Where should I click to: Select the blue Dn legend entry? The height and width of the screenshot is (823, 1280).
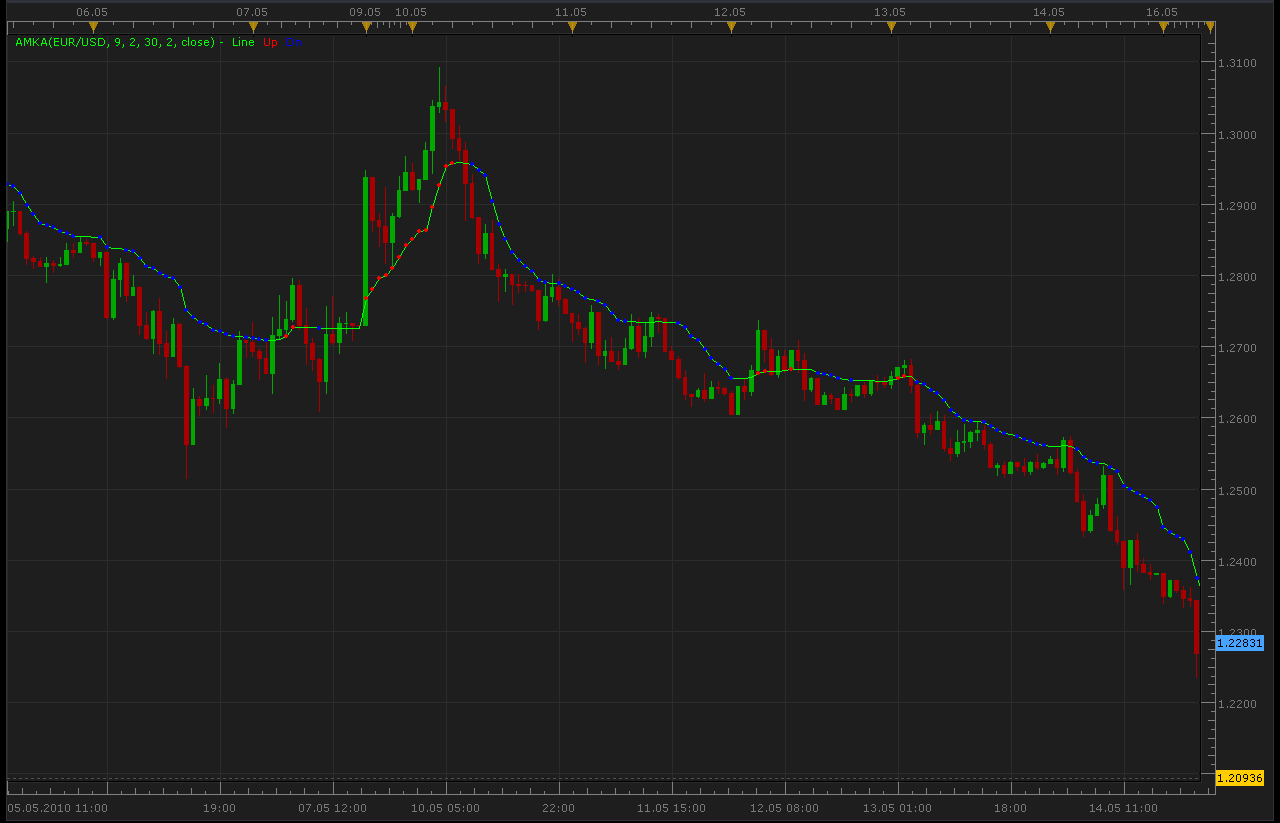(293, 42)
